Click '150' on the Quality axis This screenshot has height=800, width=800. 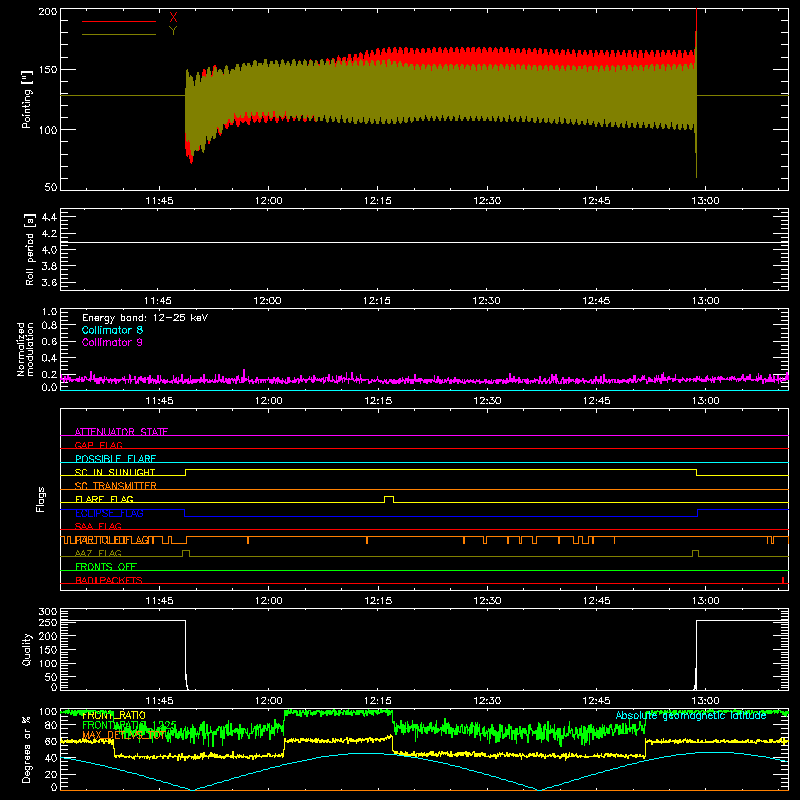click(48, 650)
